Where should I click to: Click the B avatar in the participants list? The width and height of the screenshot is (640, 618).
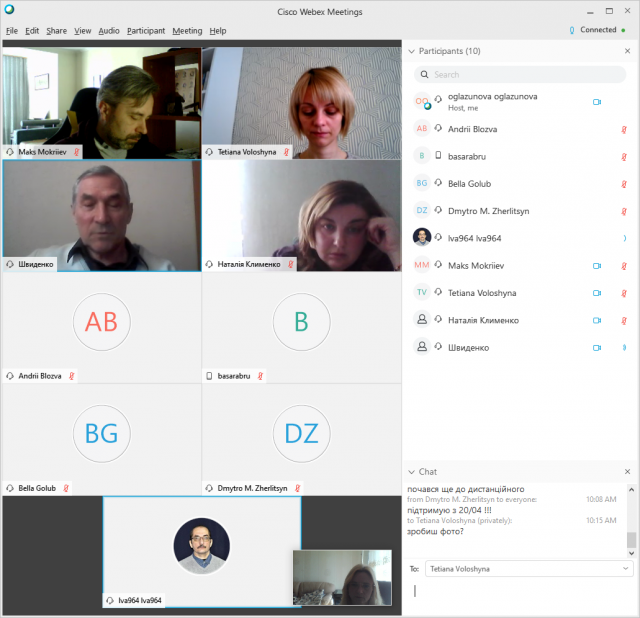422,156
